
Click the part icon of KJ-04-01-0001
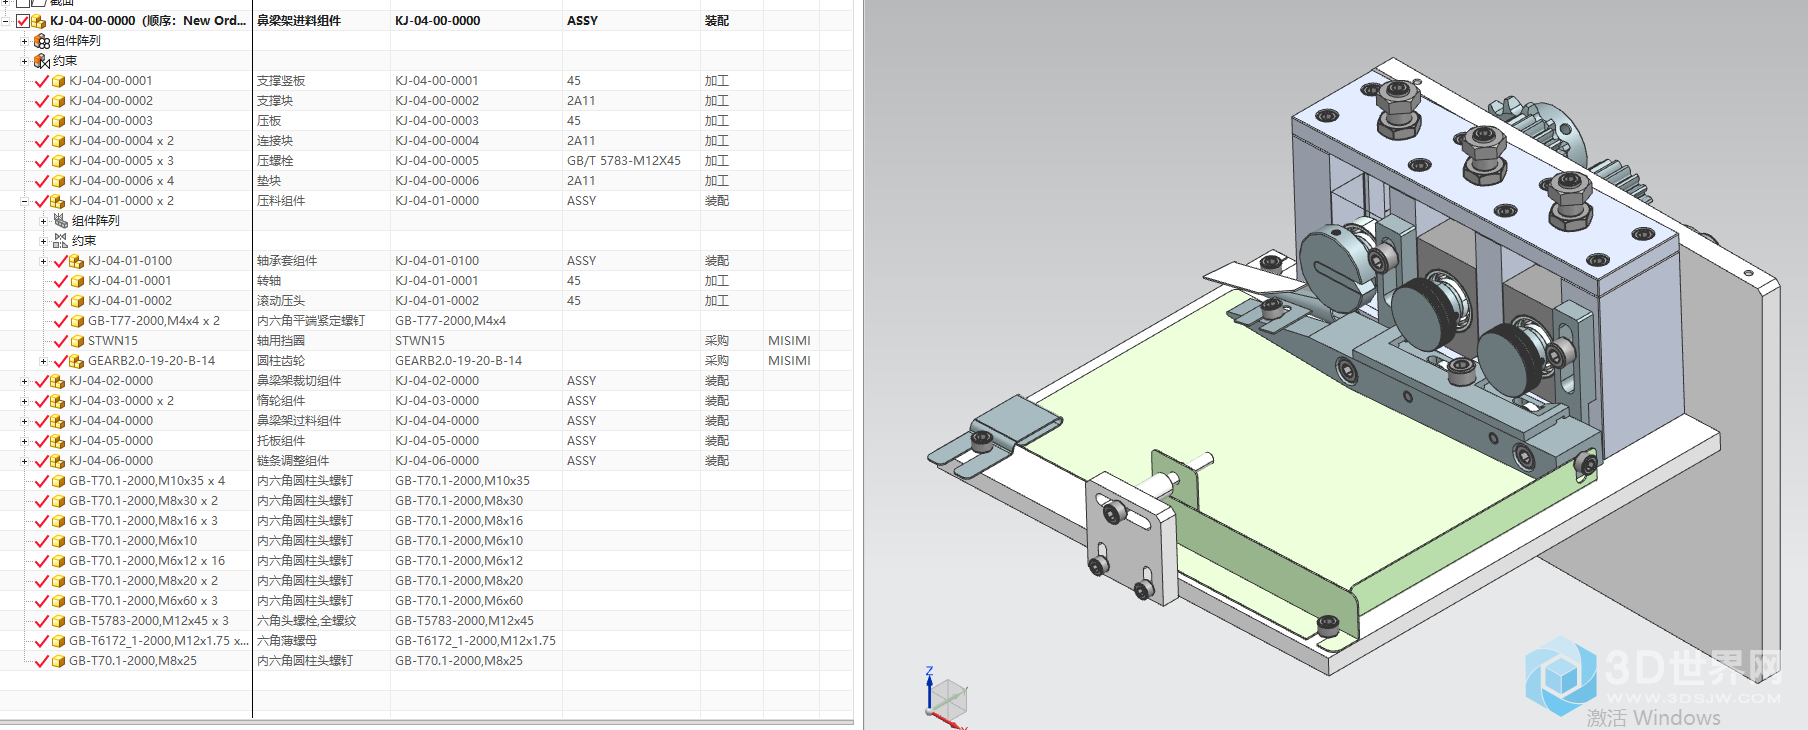tap(78, 281)
